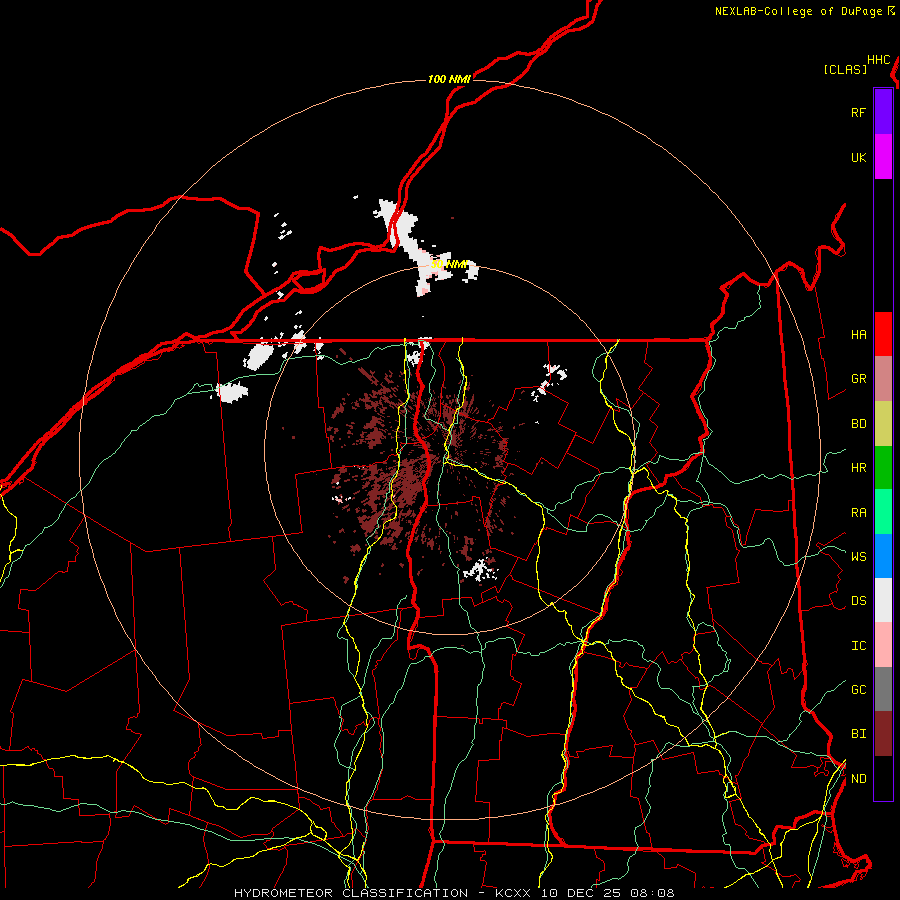Click the NEXLAB-College of DuPage credit text
This screenshot has width=900, height=900.
point(798,11)
